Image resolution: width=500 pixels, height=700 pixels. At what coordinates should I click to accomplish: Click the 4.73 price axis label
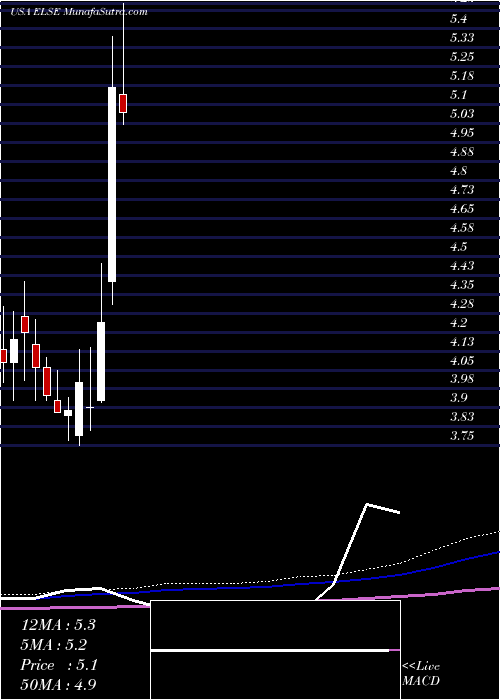coord(462,190)
